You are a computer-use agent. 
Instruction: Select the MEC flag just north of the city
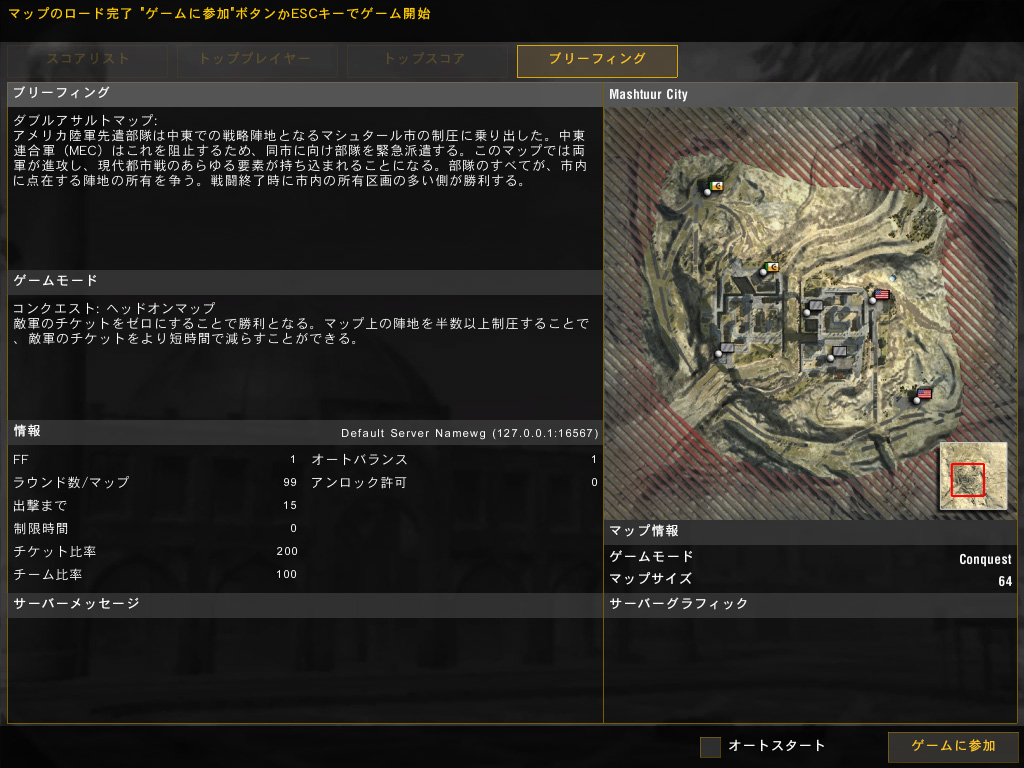(770, 268)
